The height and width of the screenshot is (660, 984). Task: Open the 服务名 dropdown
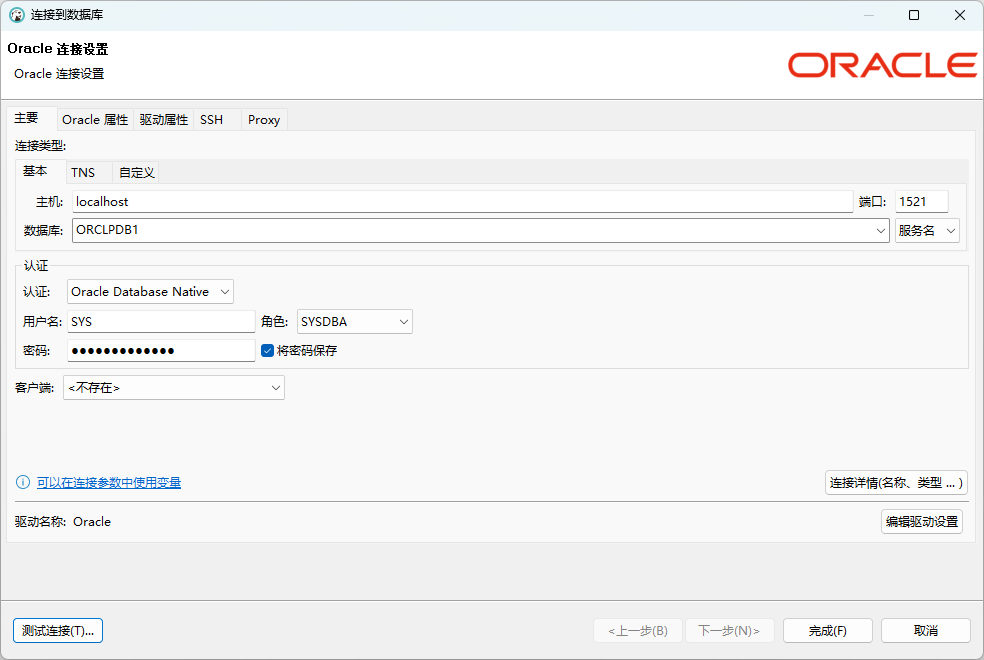(927, 230)
